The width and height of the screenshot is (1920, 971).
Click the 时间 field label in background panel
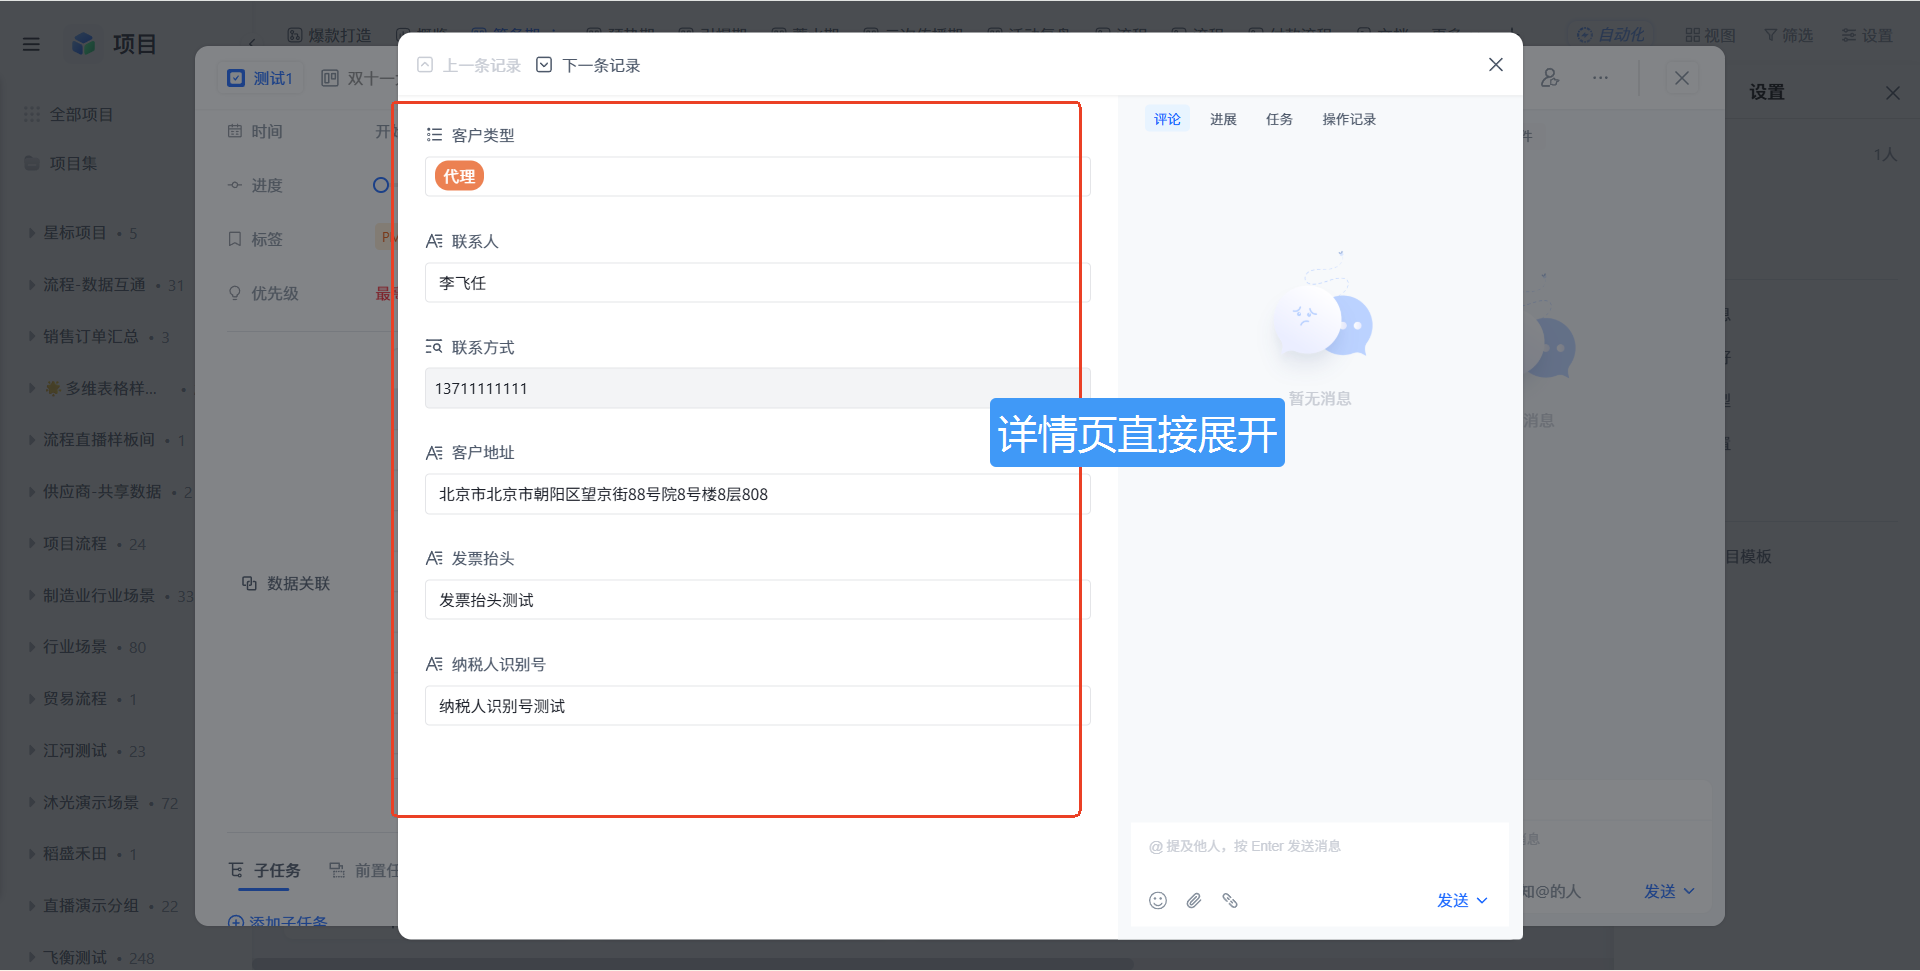pos(267,131)
